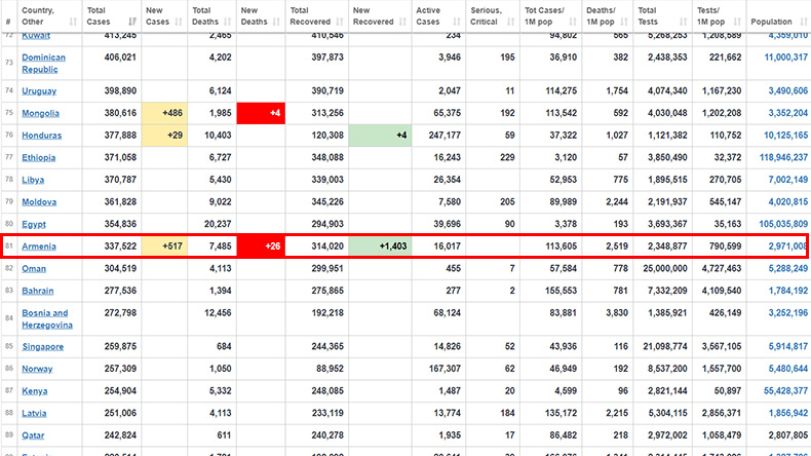Sort by Total Cases column icon
Image resolution: width=811 pixels, height=456 pixels.
pyautogui.click(x=132, y=22)
